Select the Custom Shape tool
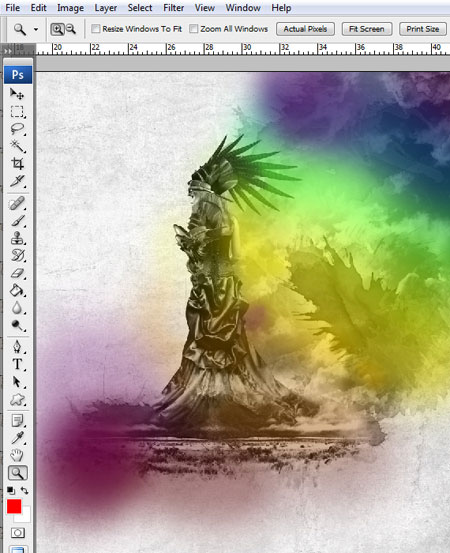This screenshot has width=450, height=553. coord(17,400)
